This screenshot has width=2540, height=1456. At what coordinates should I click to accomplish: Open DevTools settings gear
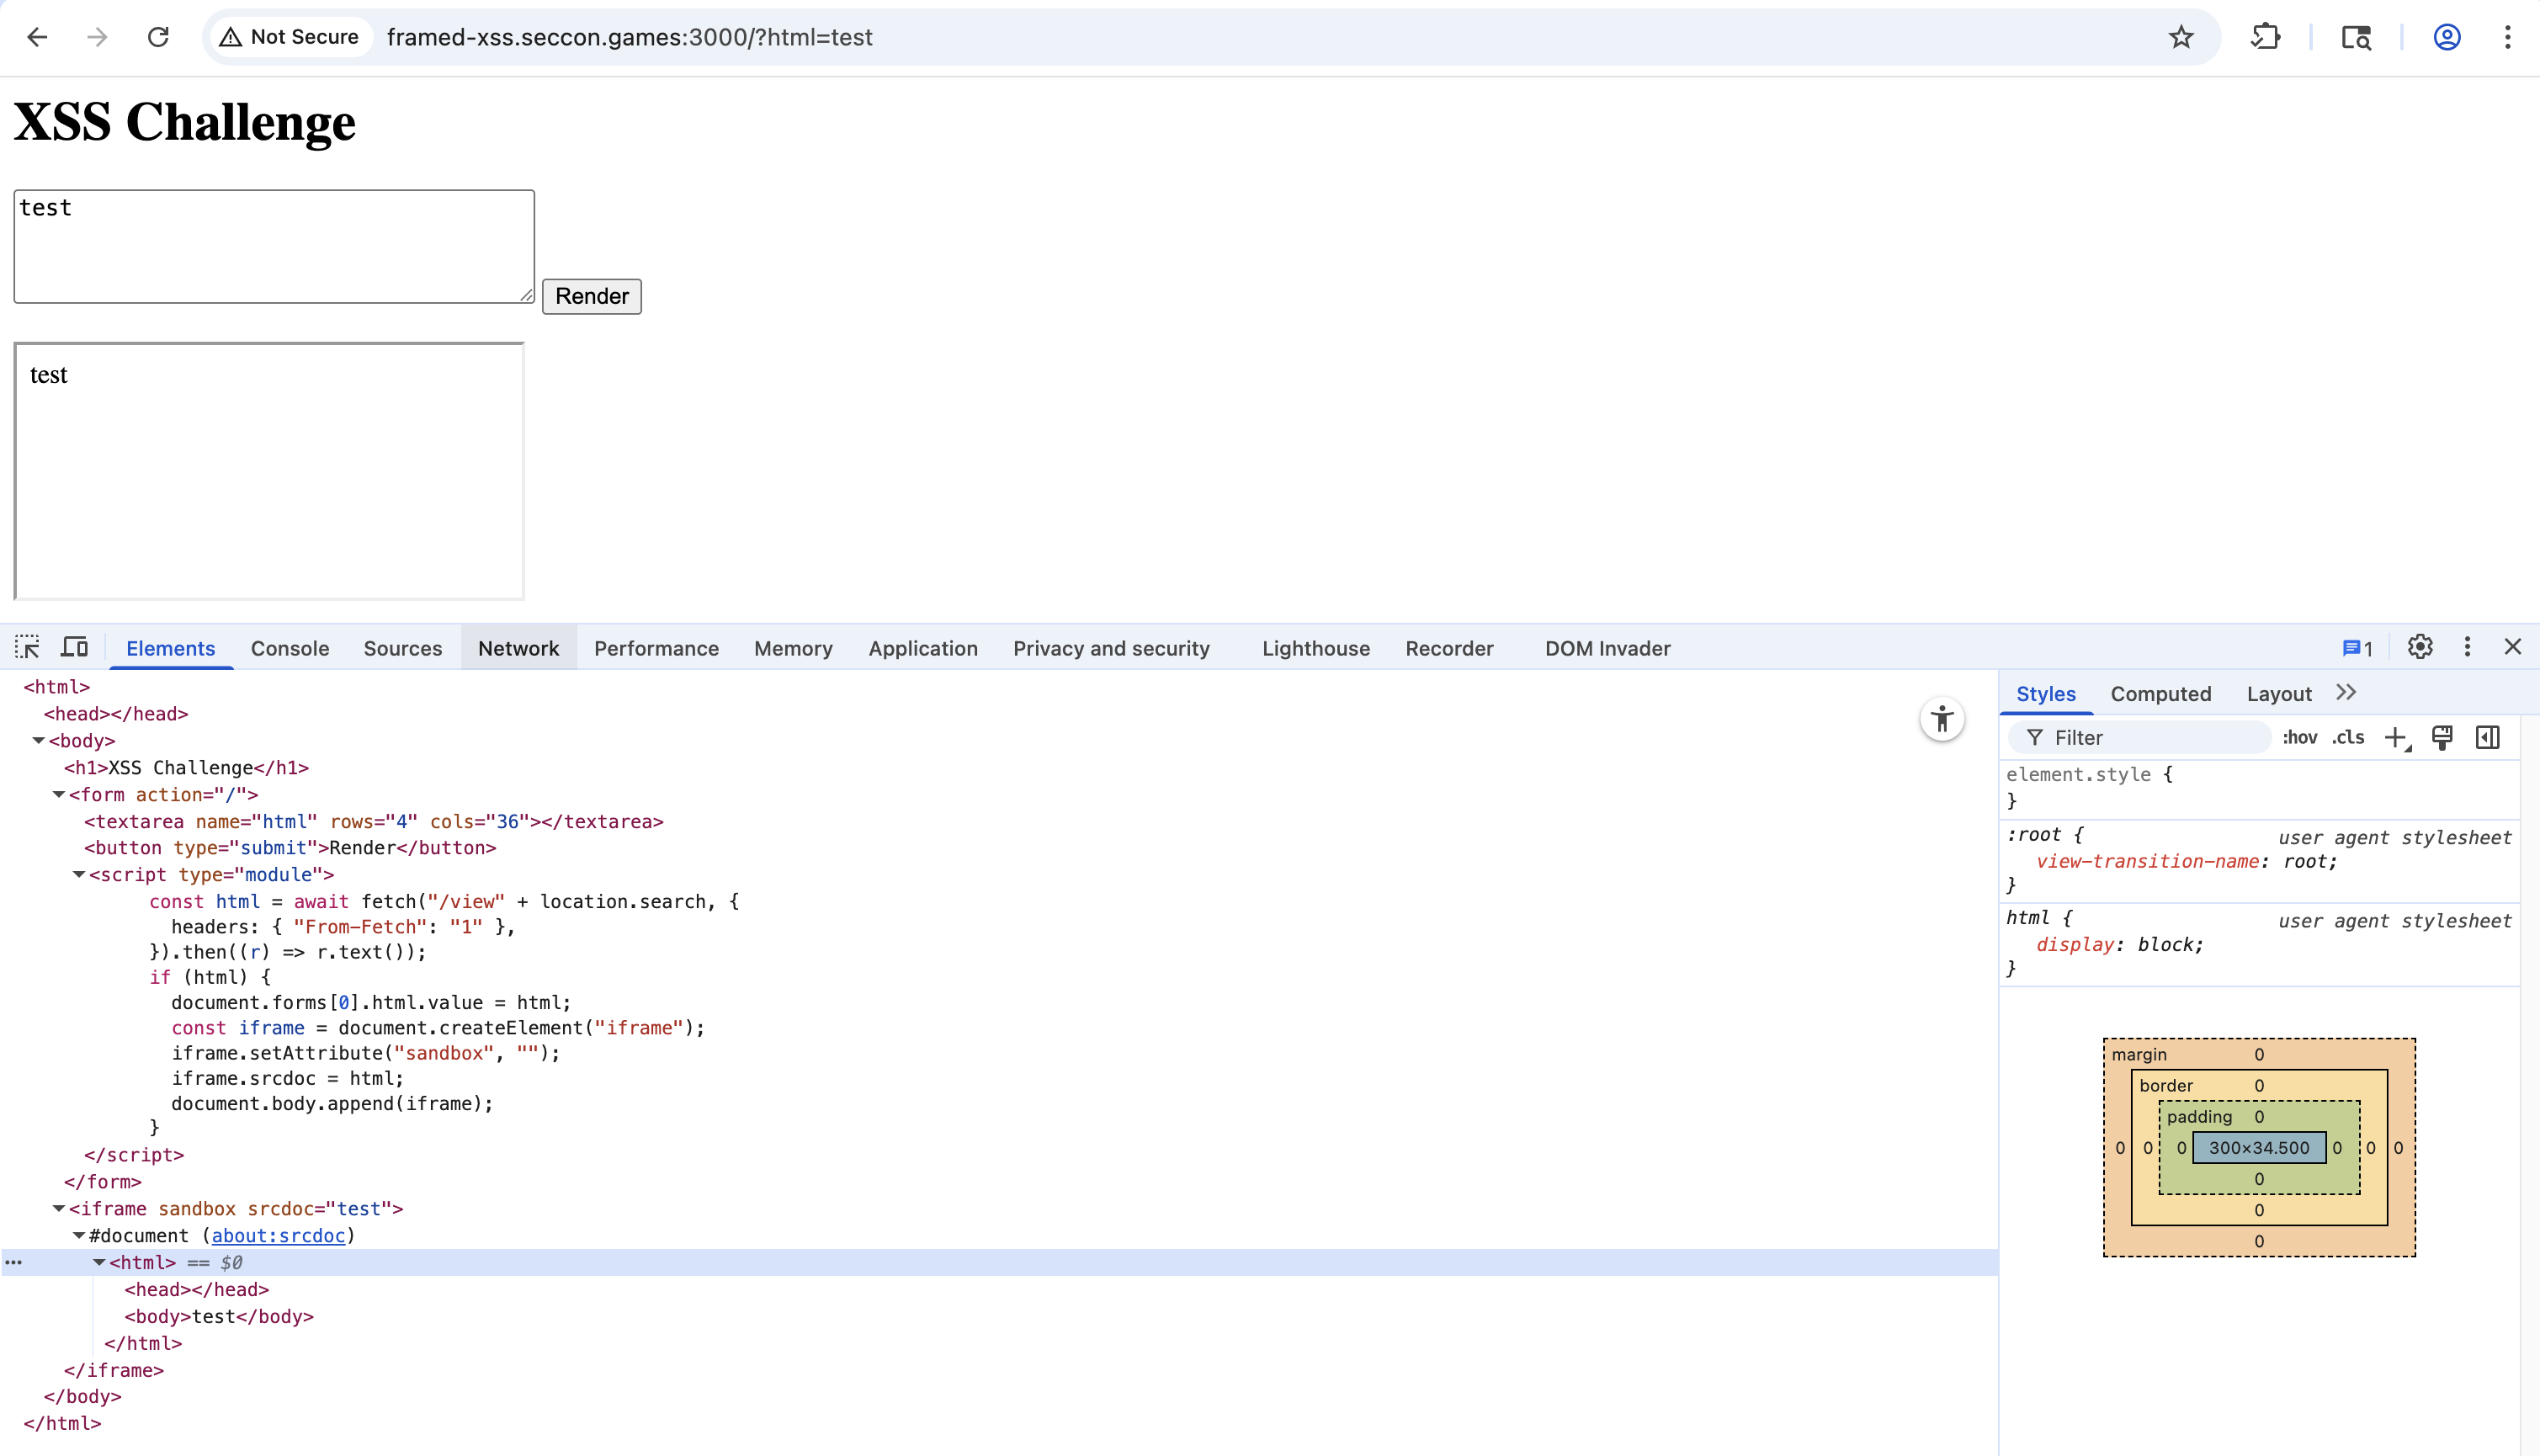pos(2420,647)
